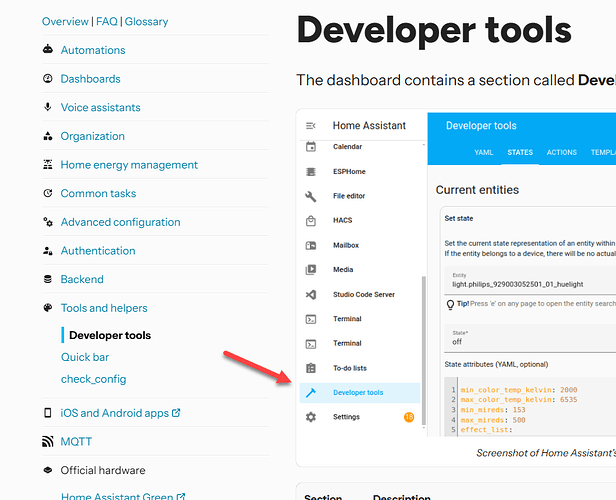616x500 pixels.
Task: Click the Settings gear icon
Action: [x=311, y=417]
